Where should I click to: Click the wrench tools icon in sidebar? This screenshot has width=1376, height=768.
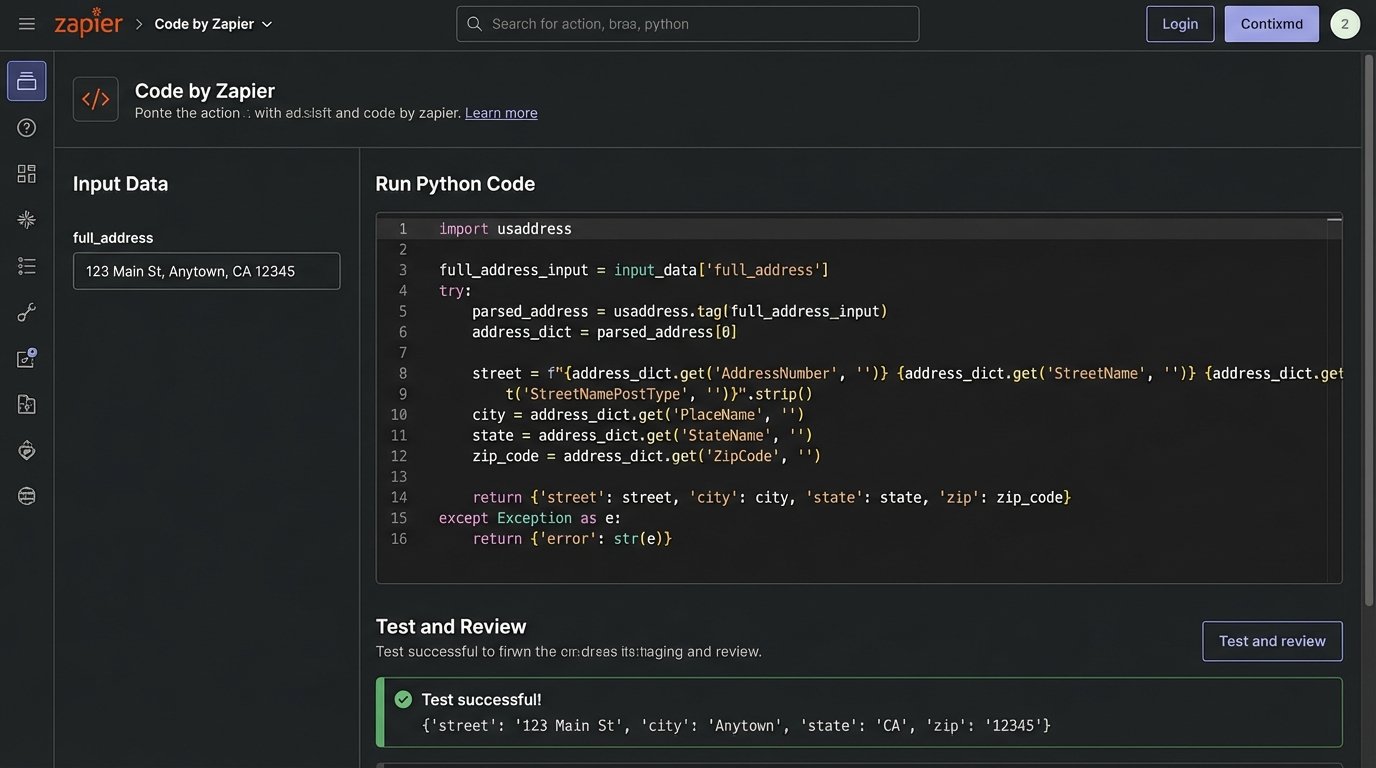coord(26,311)
